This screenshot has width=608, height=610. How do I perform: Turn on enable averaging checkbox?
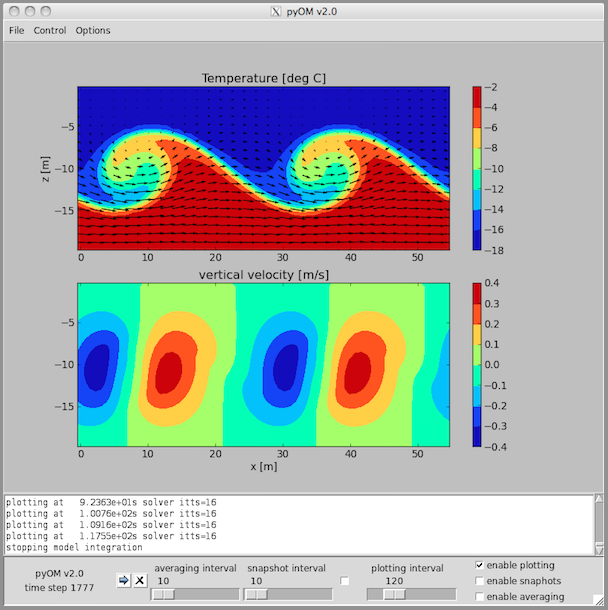pos(480,597)
